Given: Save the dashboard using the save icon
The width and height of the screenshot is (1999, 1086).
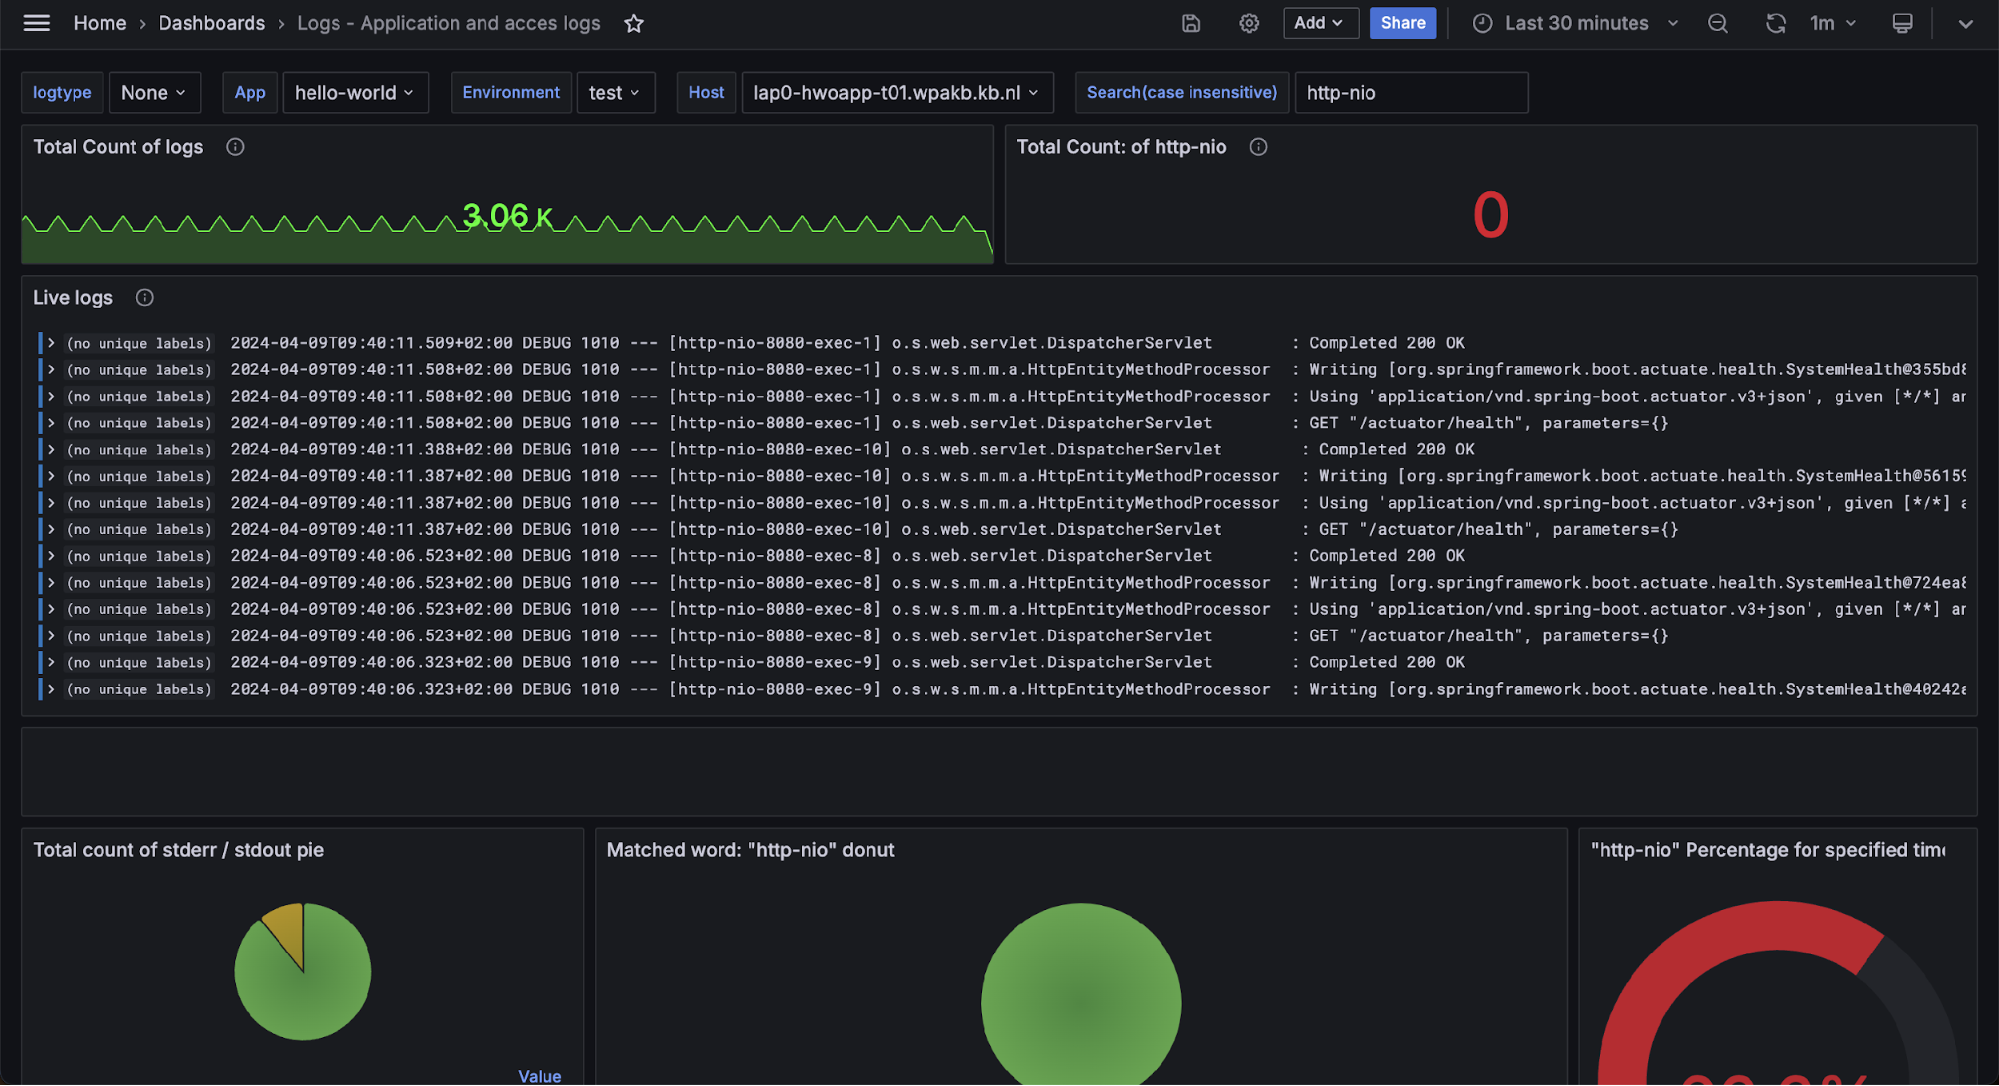Looking at the screenshot, I should (1190, 23).
